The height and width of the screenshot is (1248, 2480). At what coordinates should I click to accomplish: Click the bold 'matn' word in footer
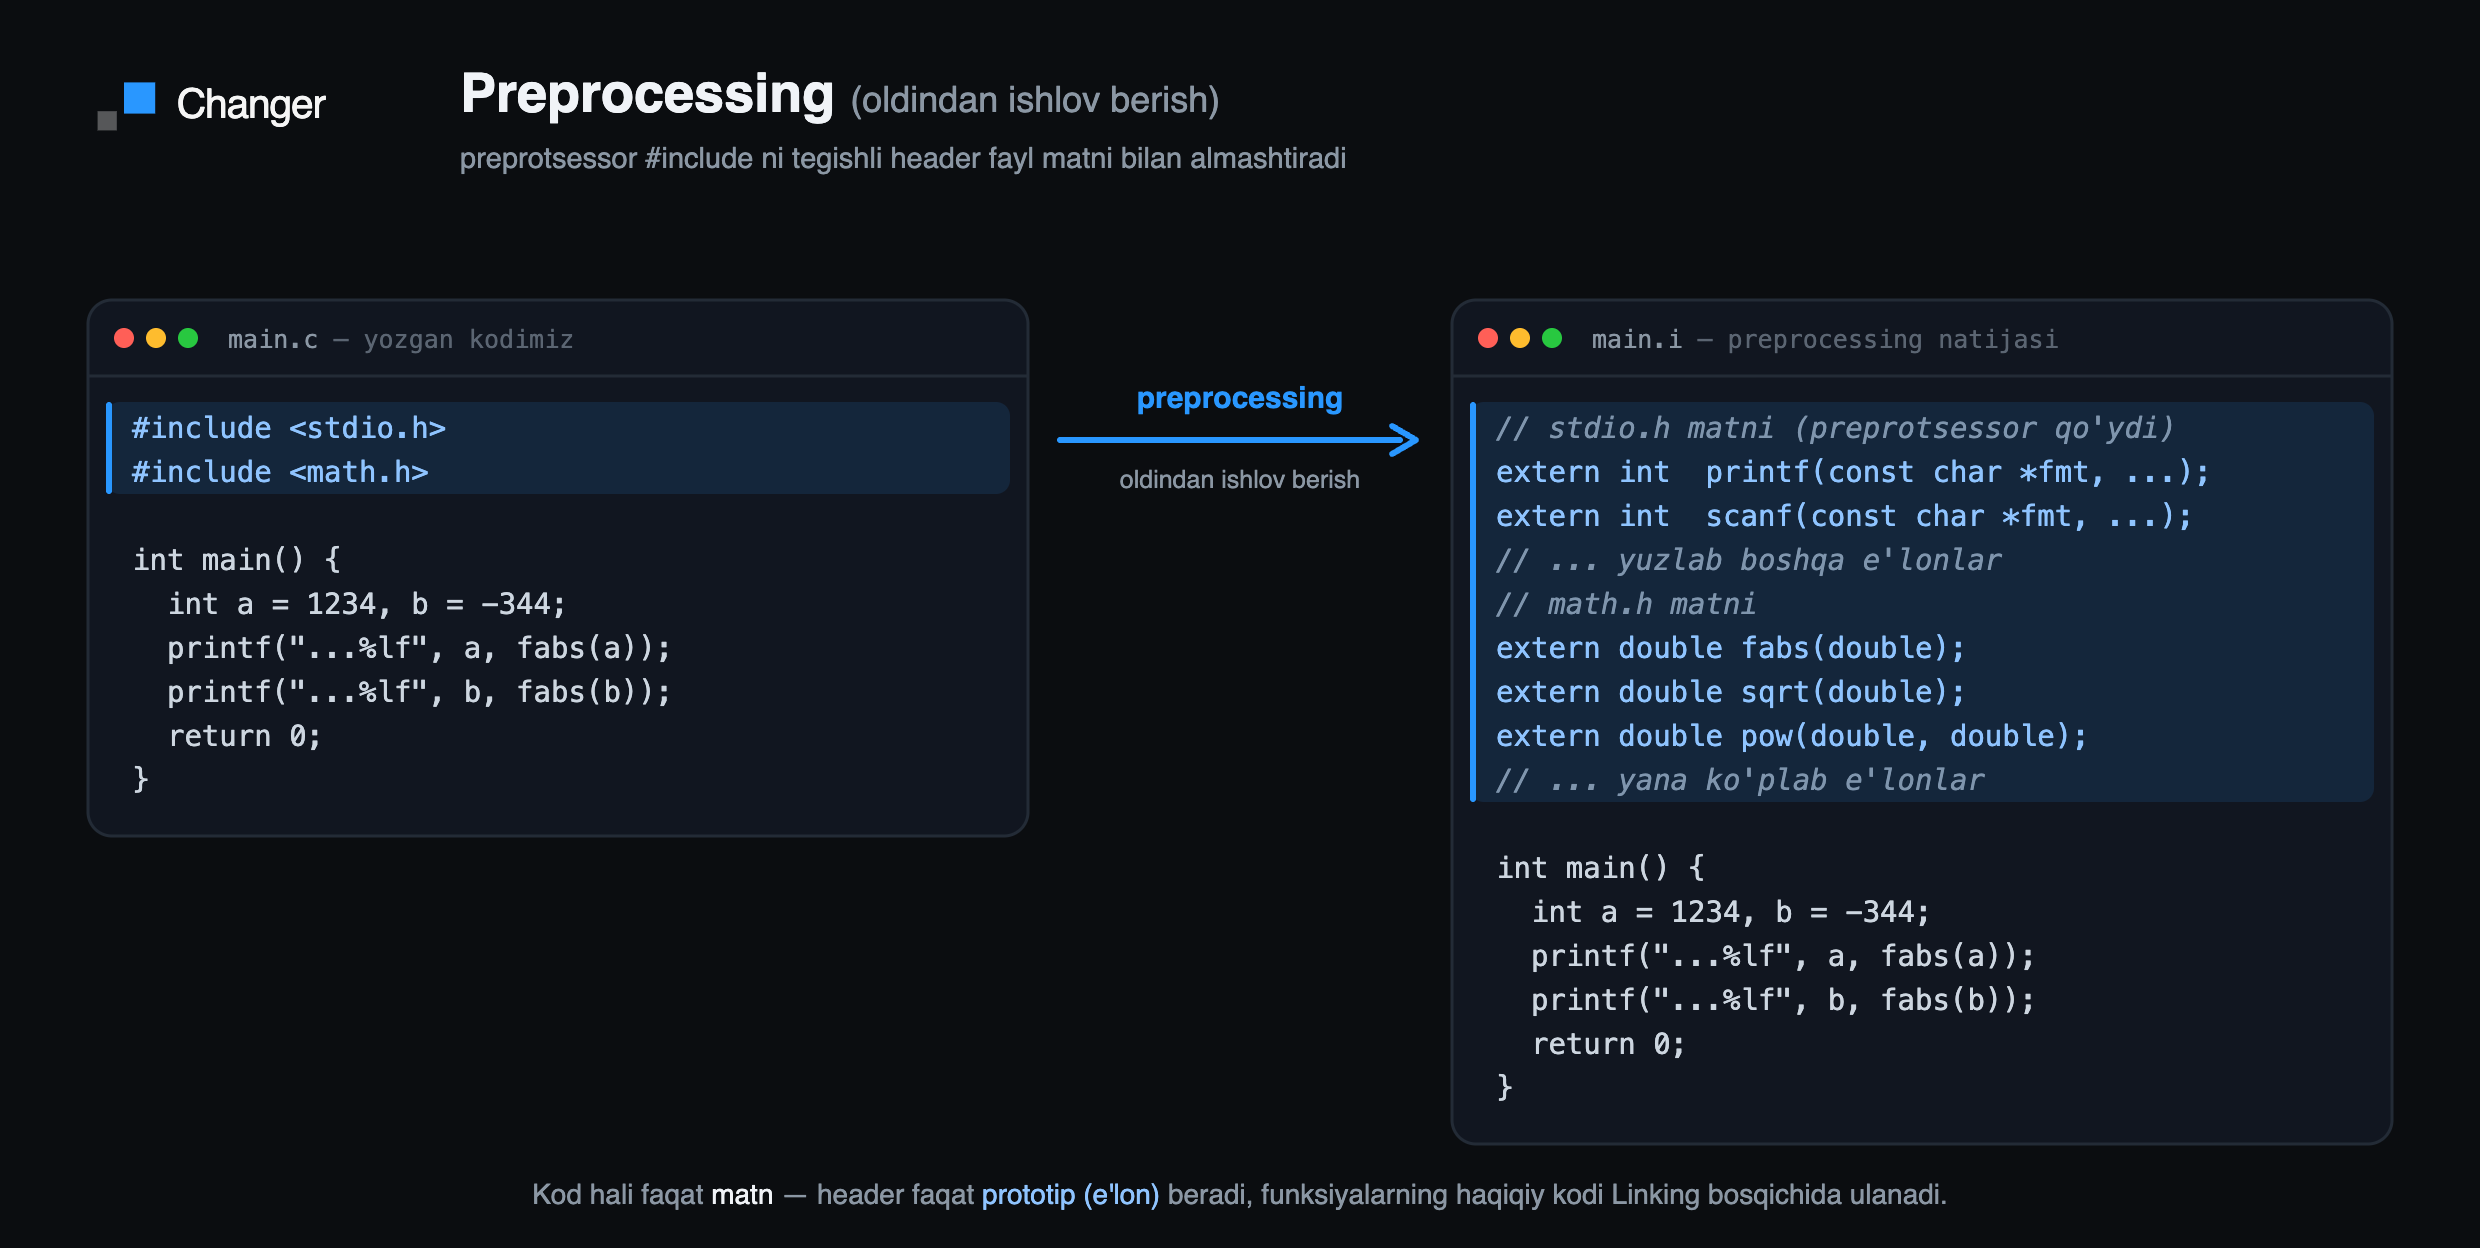pyautogui.click(x=742, y=1195)
